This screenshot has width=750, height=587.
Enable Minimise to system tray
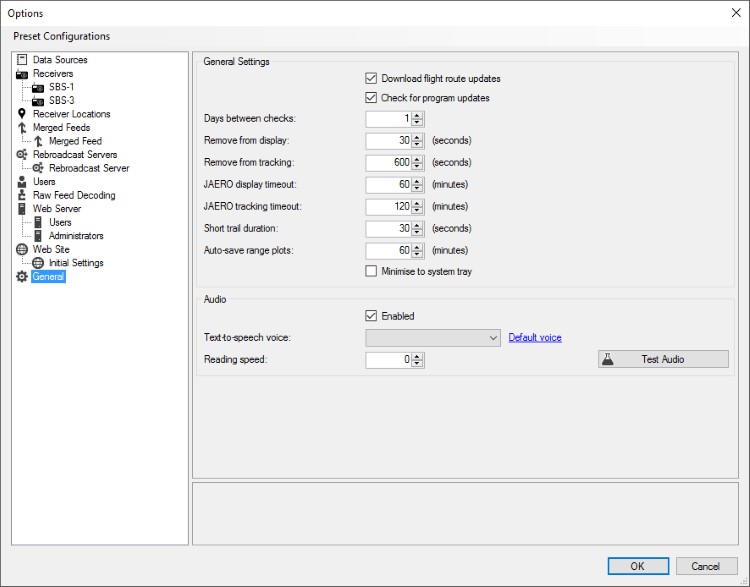pyautogui.click(x=372, y=271)
